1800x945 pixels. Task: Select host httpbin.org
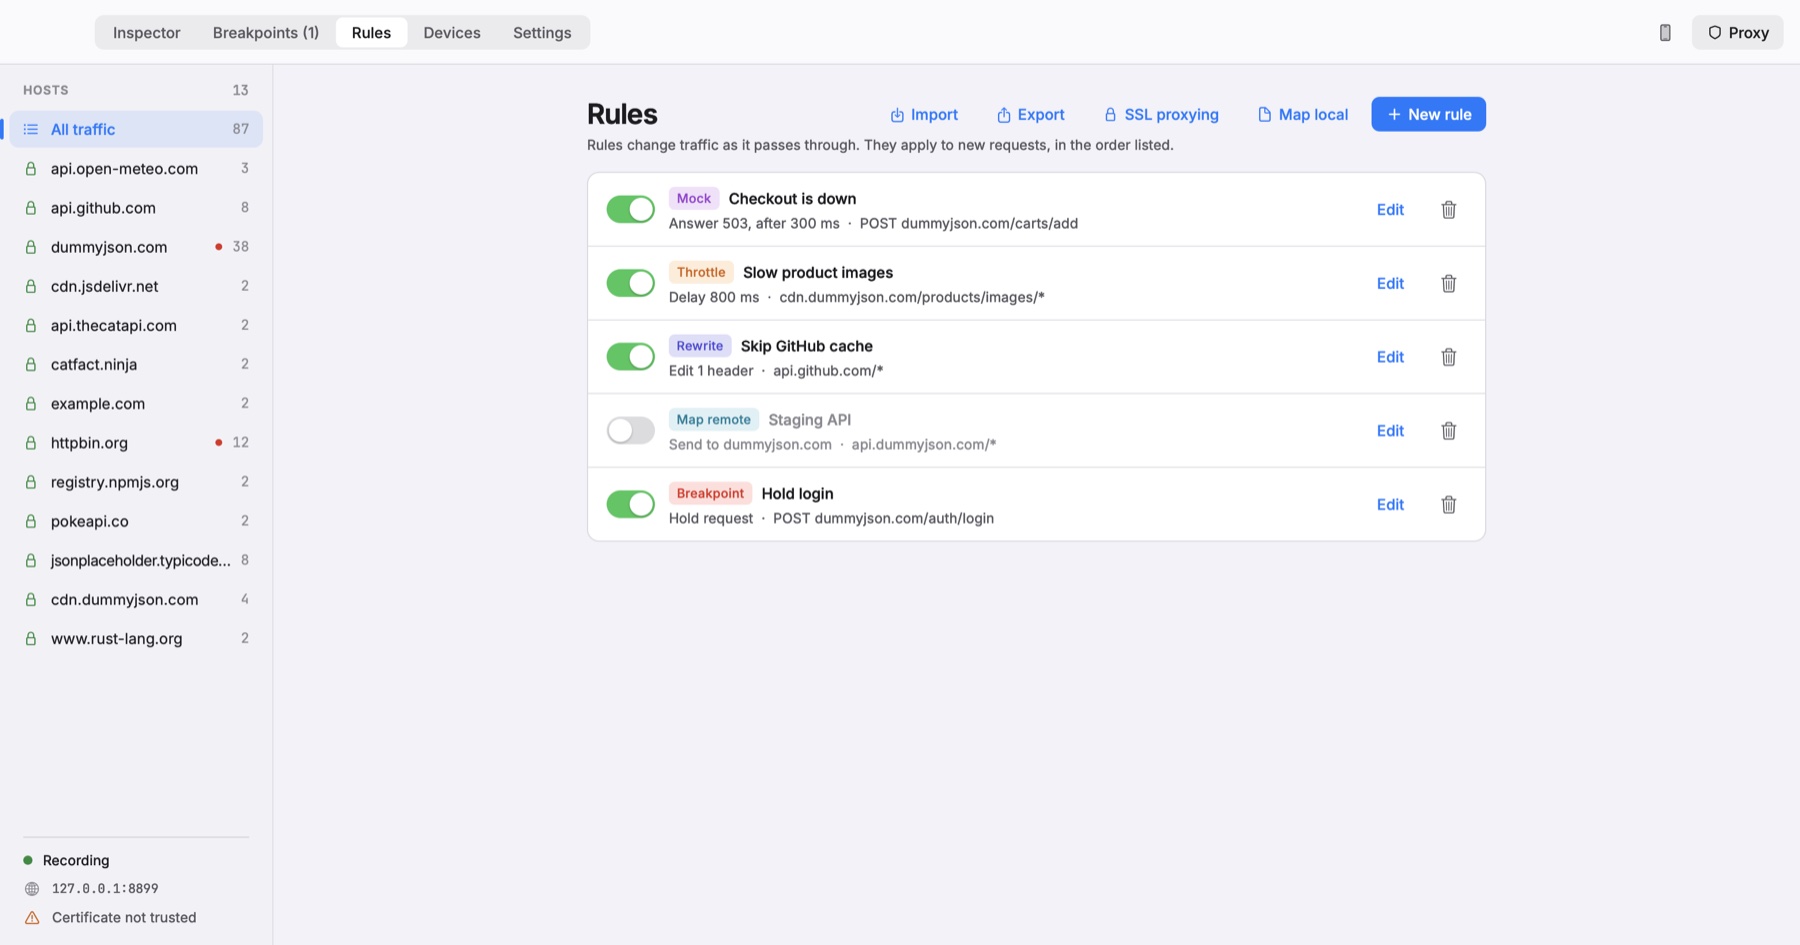pos(136,443)
